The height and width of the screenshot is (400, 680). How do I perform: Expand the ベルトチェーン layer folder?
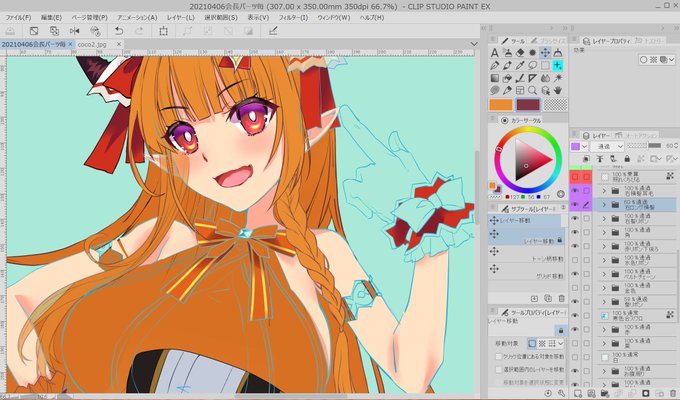pos(604,274)
